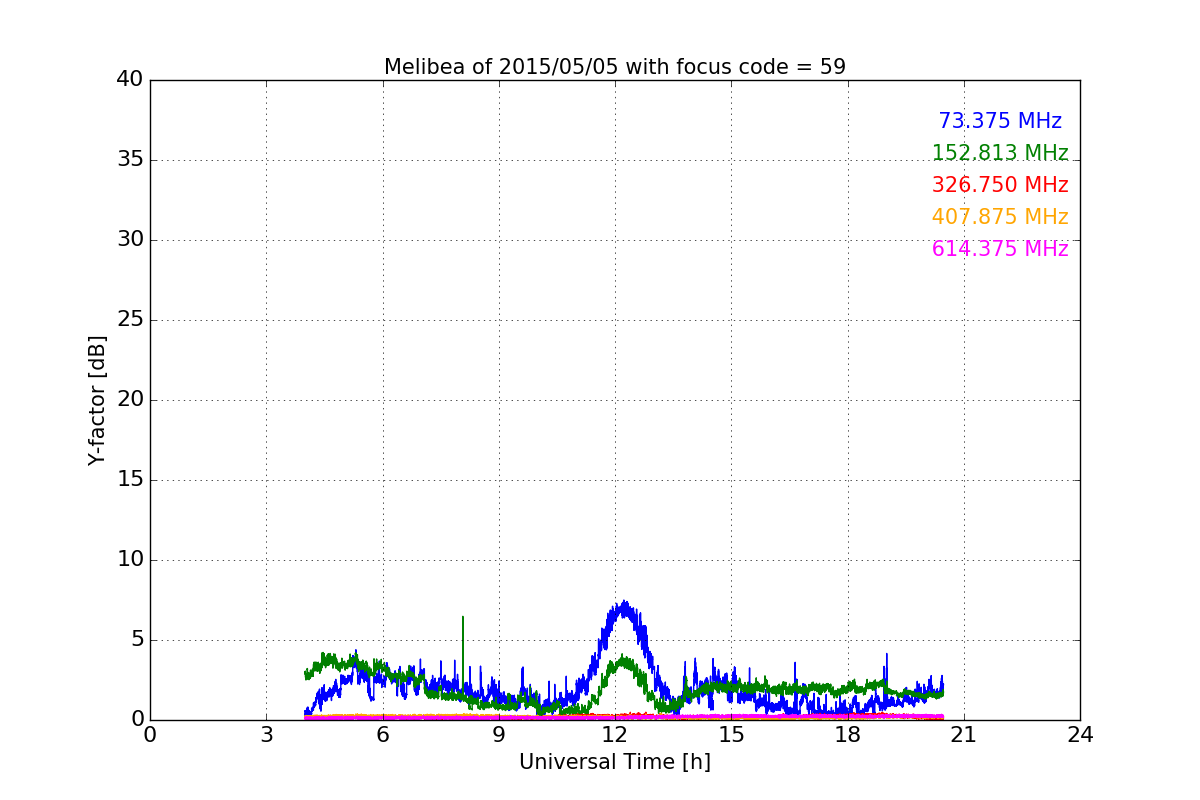This screenshot has height=800, width=1200.
Task: Click the 614.375 MHz legend label
Action: coord(1000,249)
